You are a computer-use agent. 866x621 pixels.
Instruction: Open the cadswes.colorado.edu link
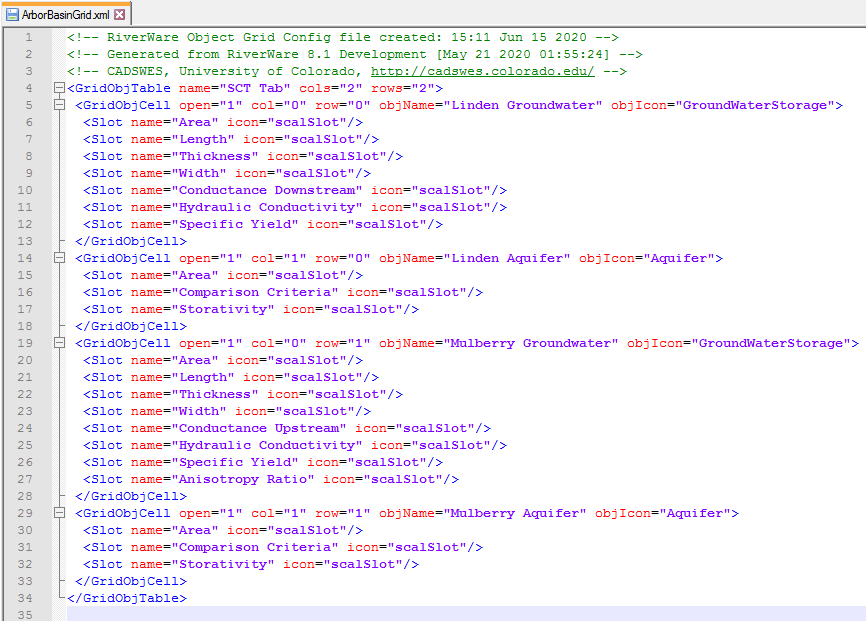pos(482,71)
